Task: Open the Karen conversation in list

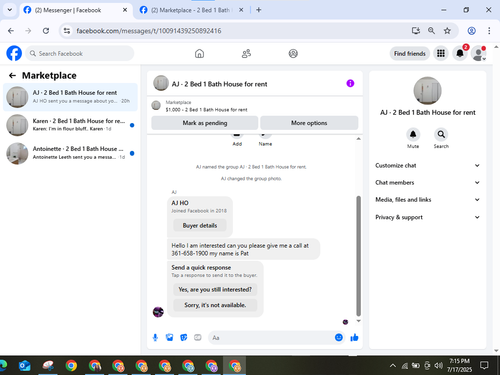Action: tap(70, 125)
